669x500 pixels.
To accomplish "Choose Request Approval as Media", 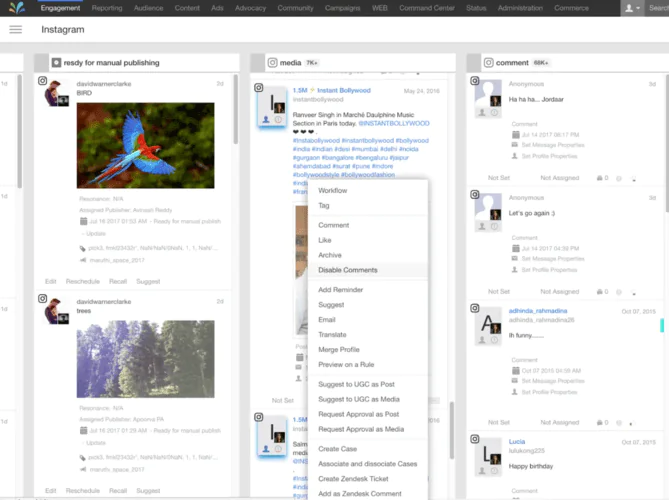I will click(x=367, y=429).
